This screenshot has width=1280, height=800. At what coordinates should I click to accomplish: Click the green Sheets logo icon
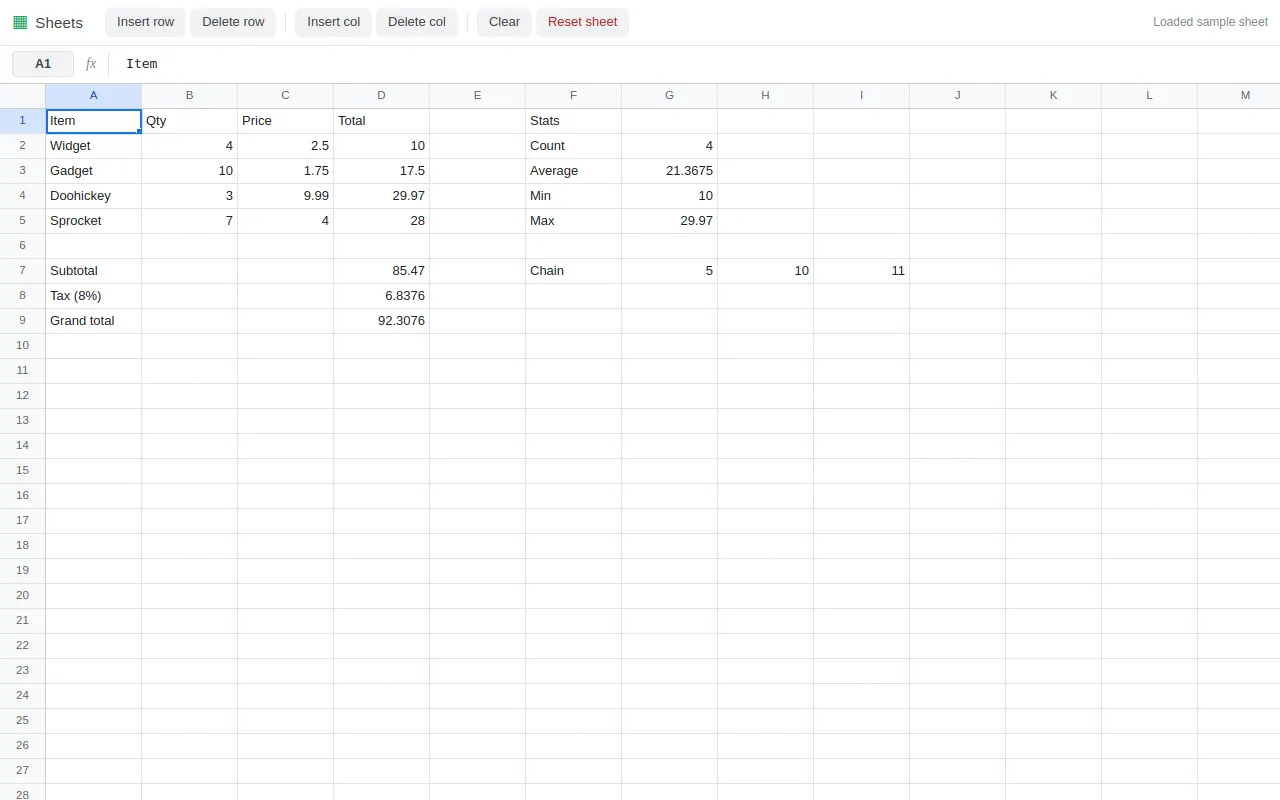(20, 22)
